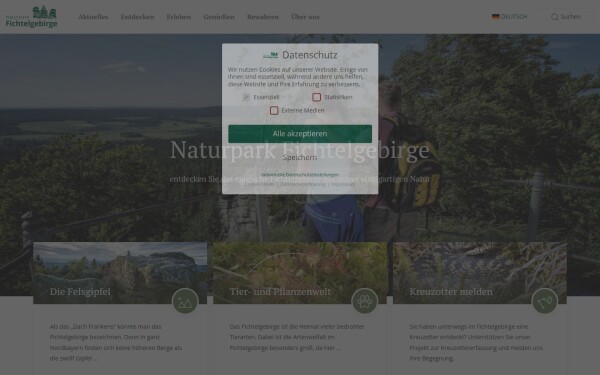Open the Über uns menu
The width and height of the screenshot is (600, 375).
(305, 17)
